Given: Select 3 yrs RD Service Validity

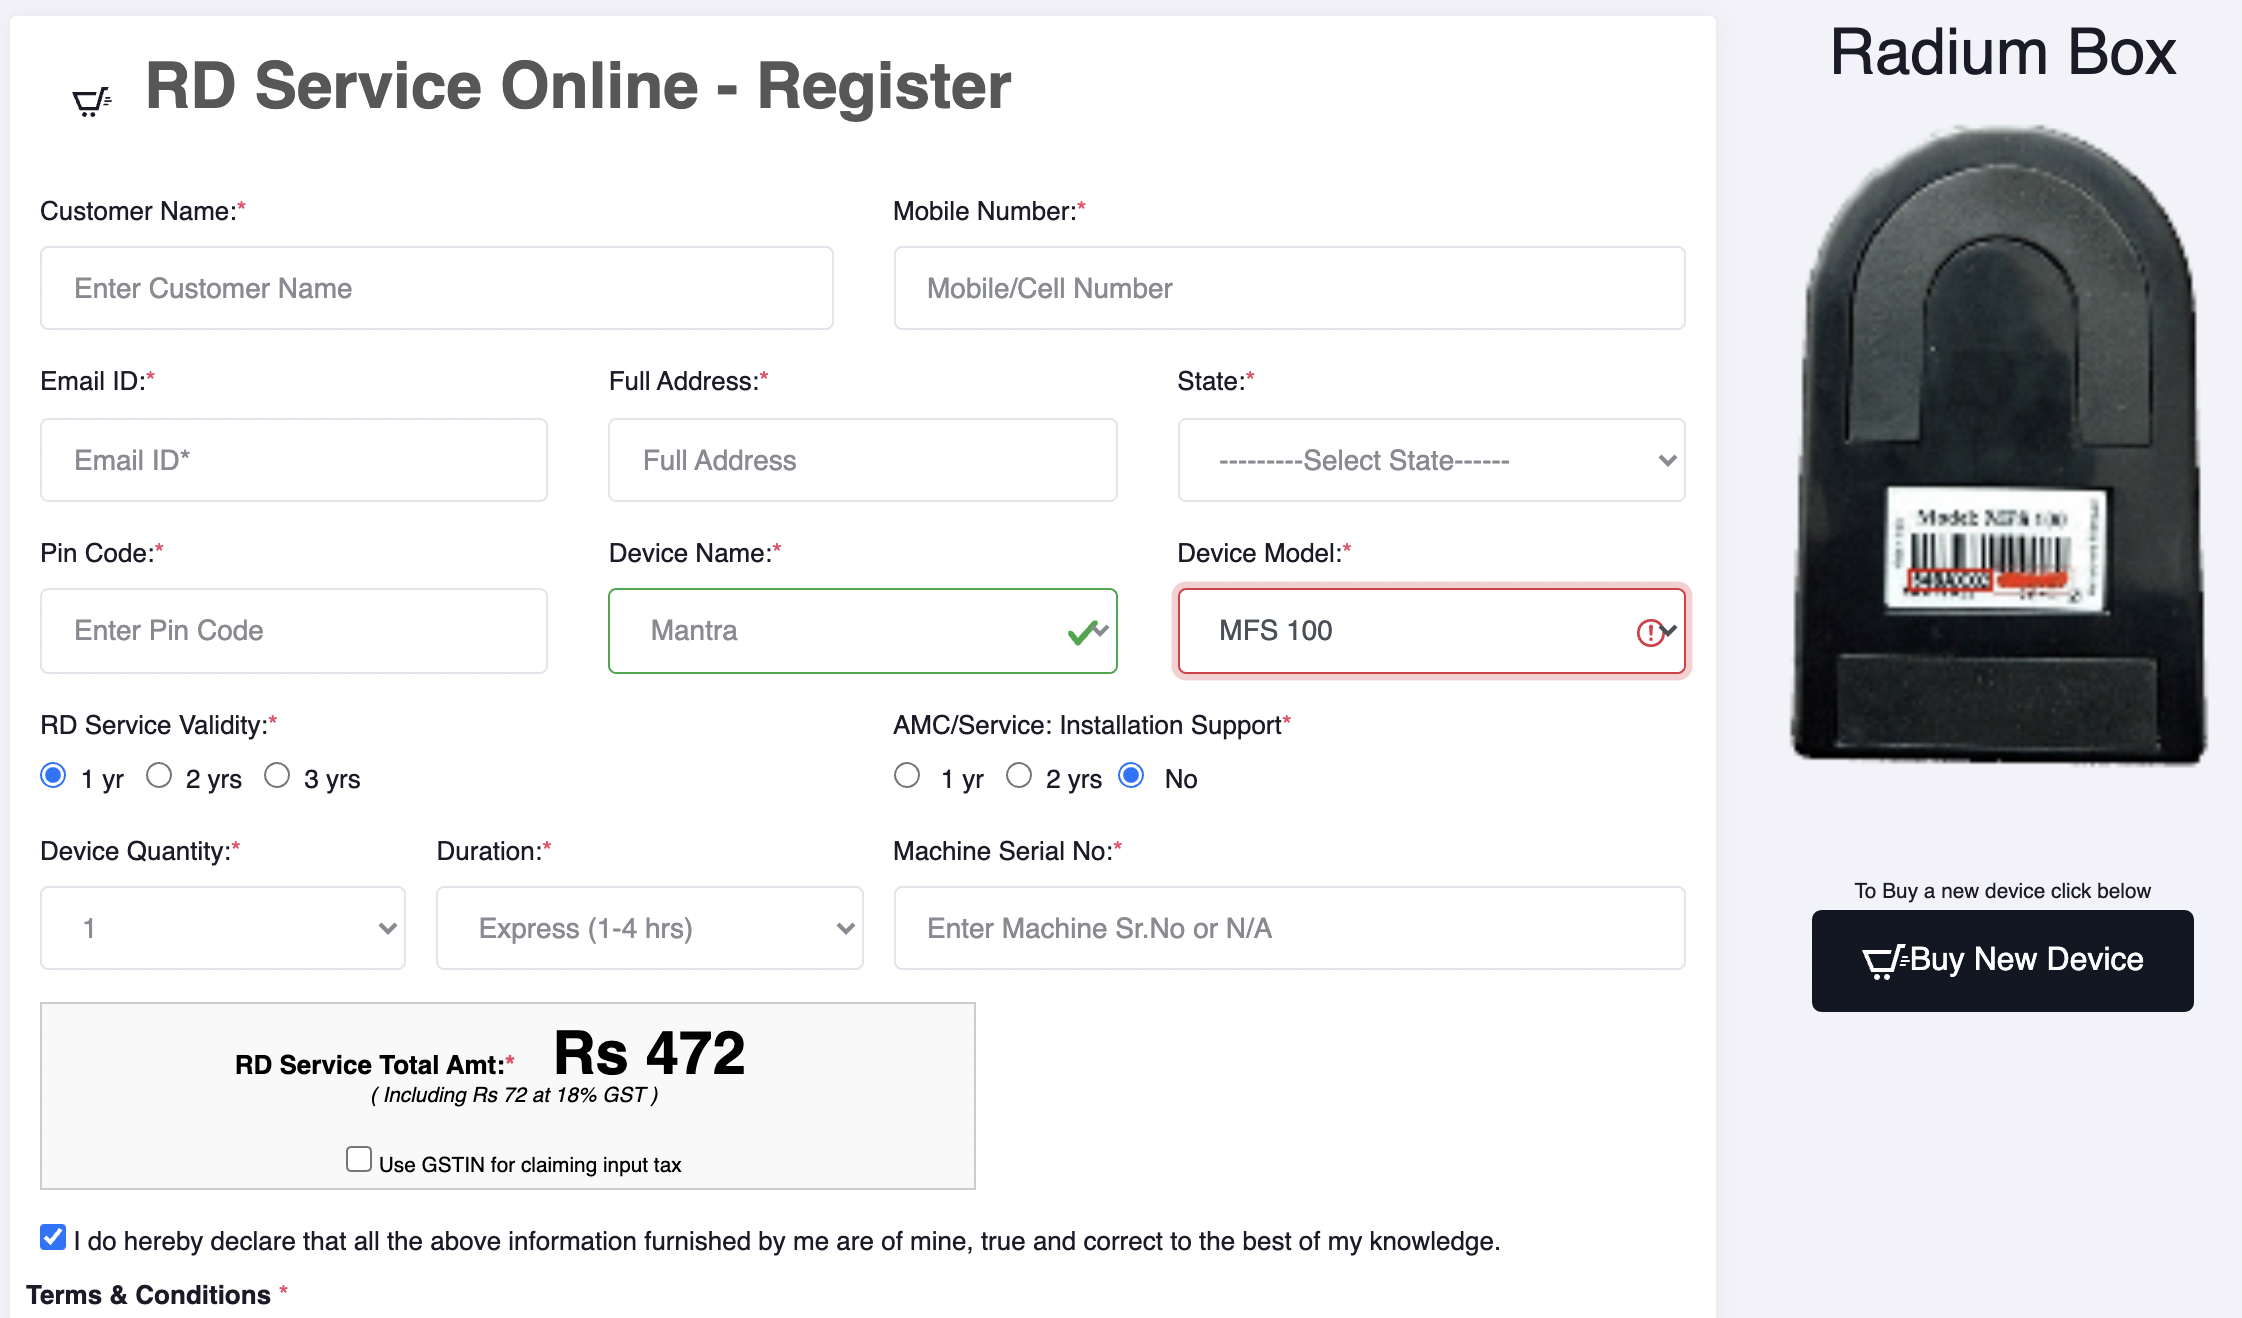Looking at the screenshot, I should click(277, 776).
